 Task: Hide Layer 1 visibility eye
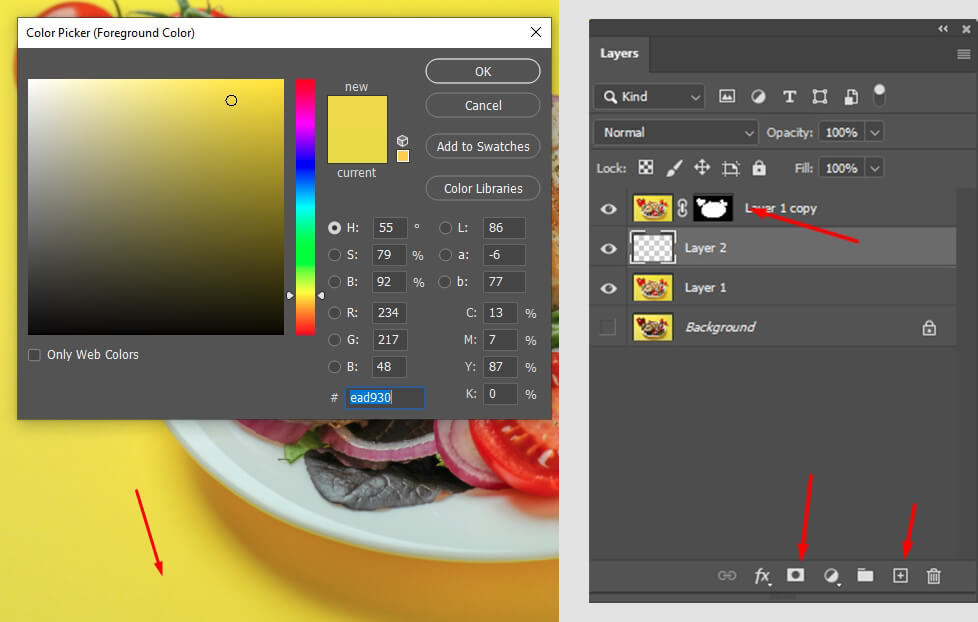point(609,288)
